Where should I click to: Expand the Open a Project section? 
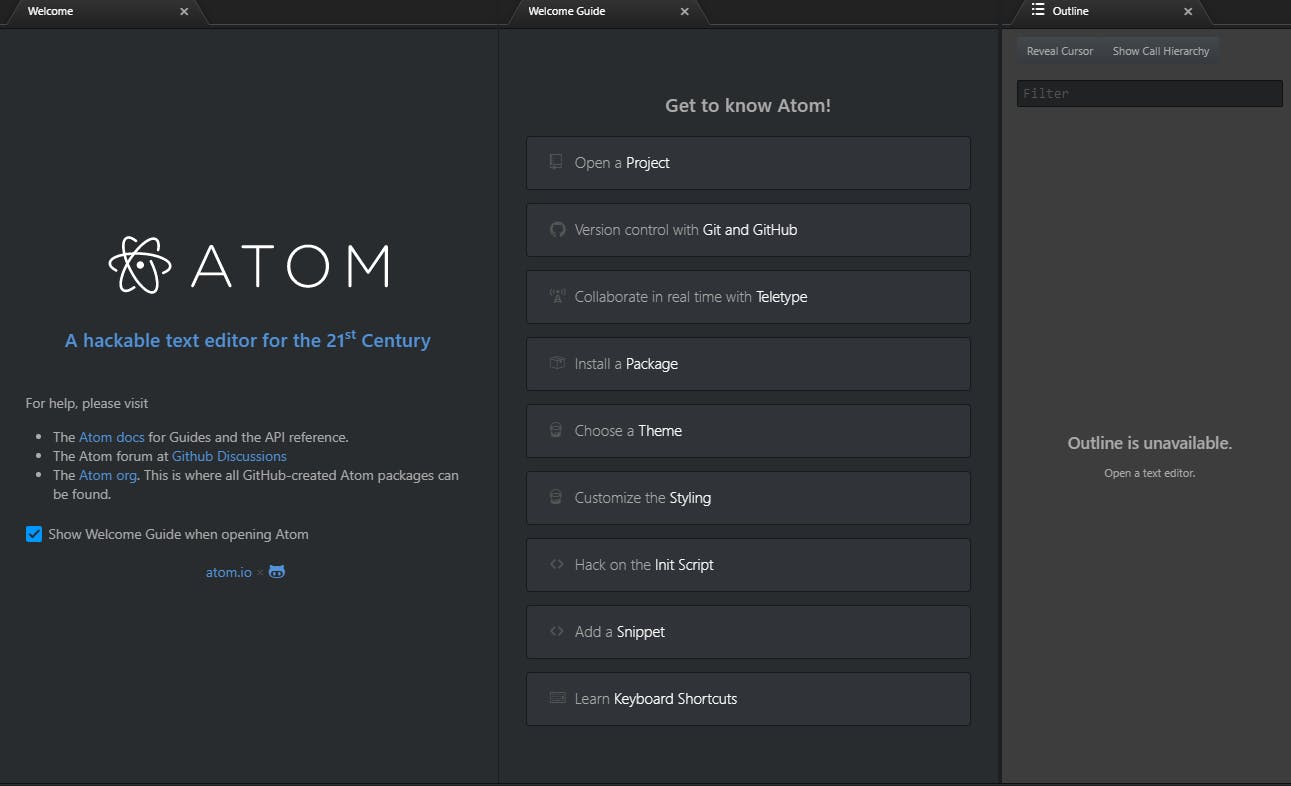(x=748, y=163)
